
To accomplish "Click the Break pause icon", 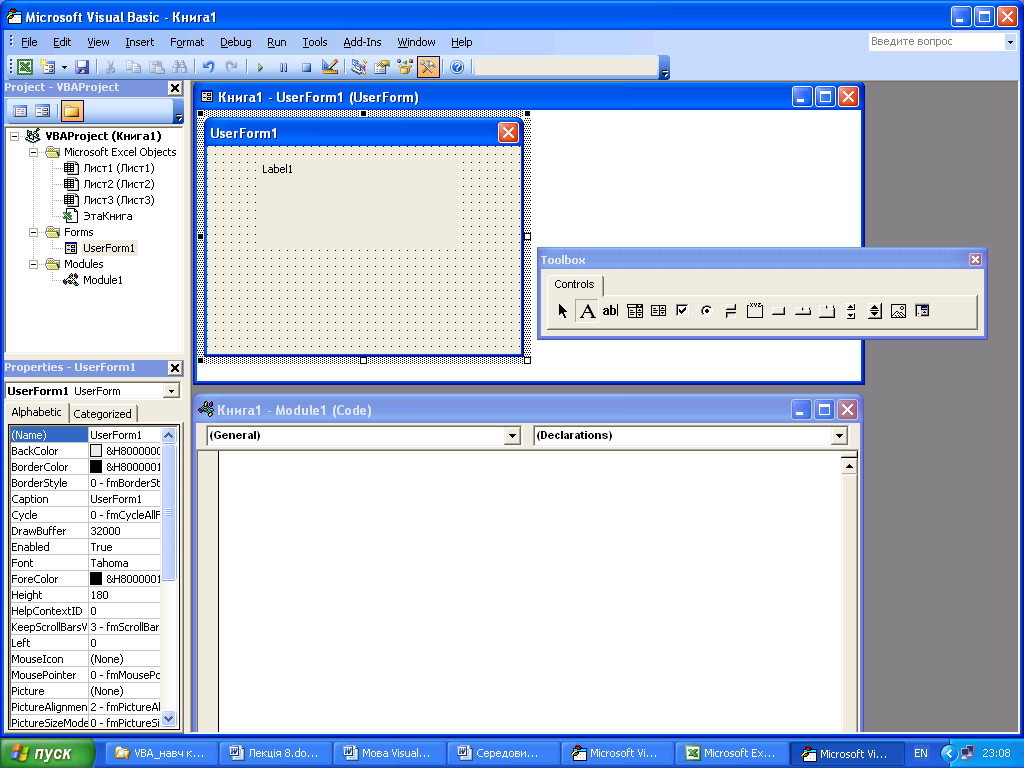I will coord(283,67).
